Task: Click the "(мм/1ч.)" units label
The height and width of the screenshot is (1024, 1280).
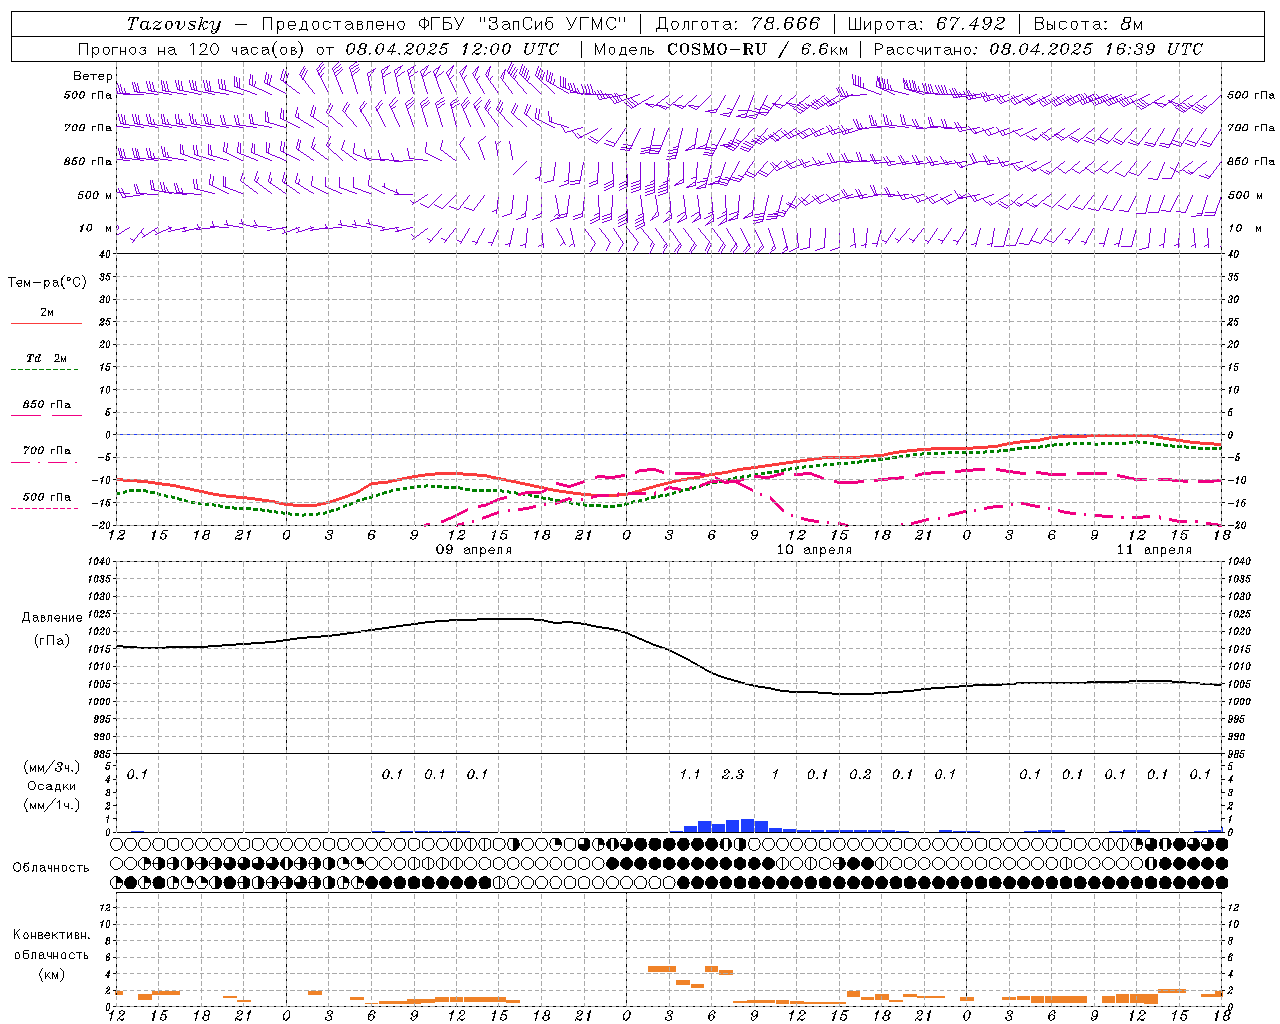Action: point(51,805)
